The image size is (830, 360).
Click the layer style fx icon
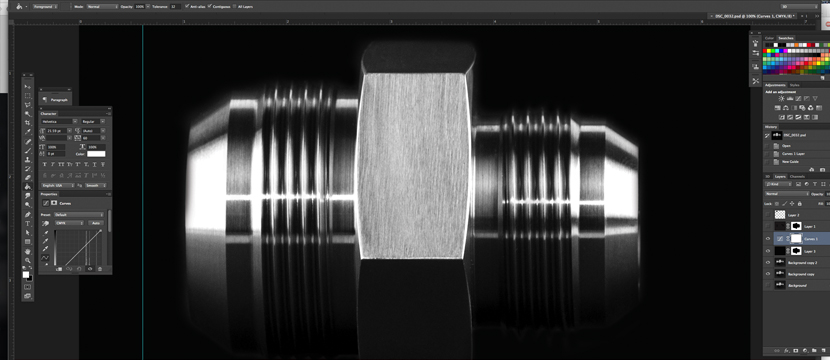[x=787, y=350]
